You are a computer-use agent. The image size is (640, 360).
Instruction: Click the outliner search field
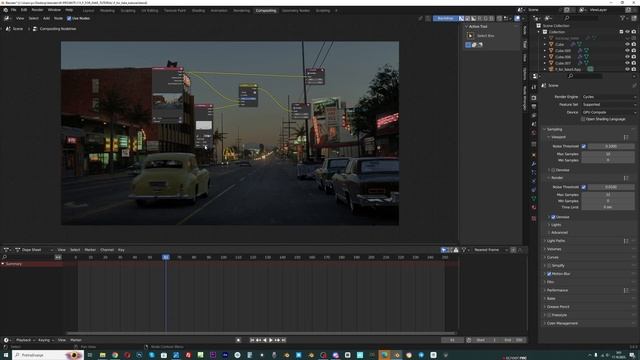(x=583, y=18)
